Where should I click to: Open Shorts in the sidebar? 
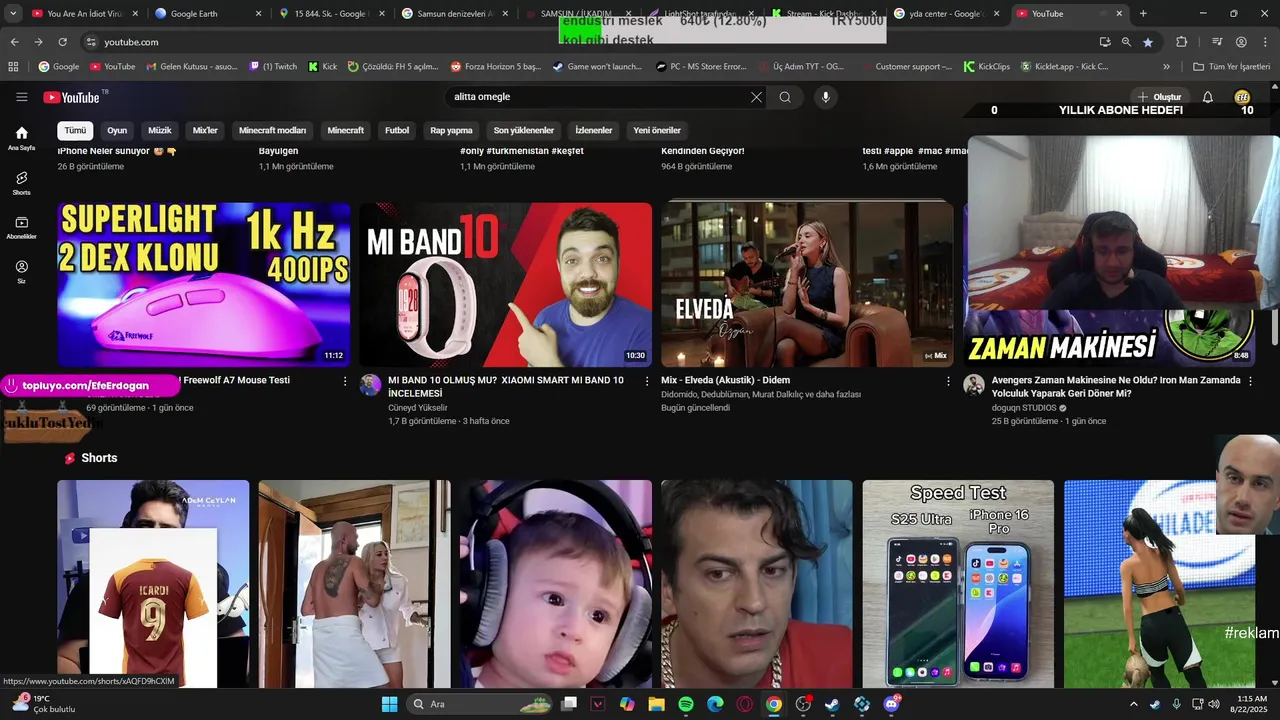tap(22, 183)
